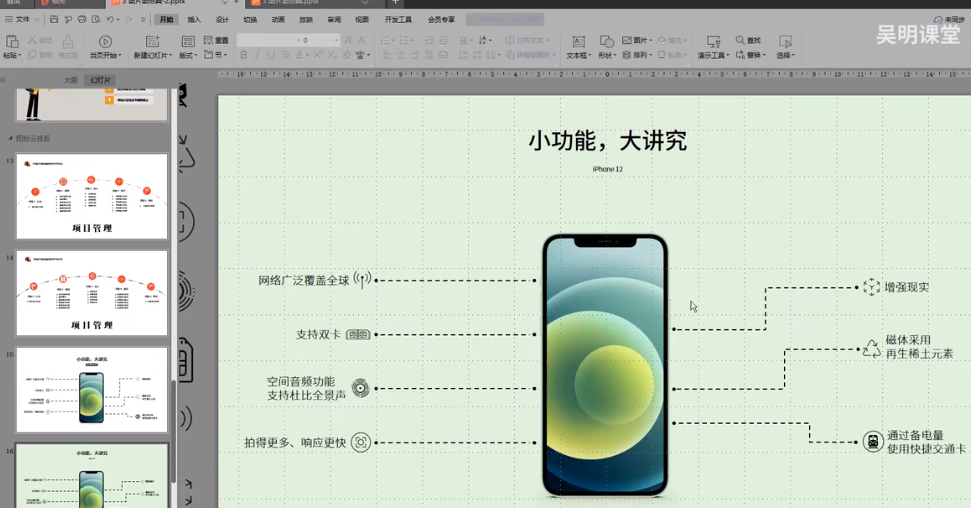Click the cloud not-synced (未同步) icon
The width and height of the screenshot is (971, 508).
click(938, 19)
